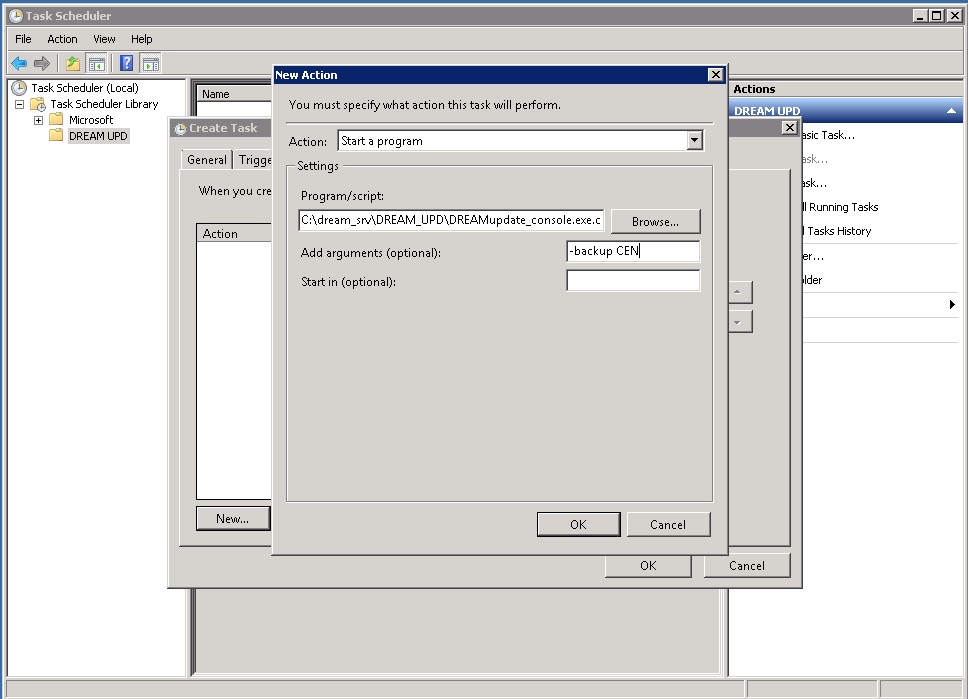Click the Up one level folder icon
The height and width of the screenshot is (699, 968).
point(73,63)
